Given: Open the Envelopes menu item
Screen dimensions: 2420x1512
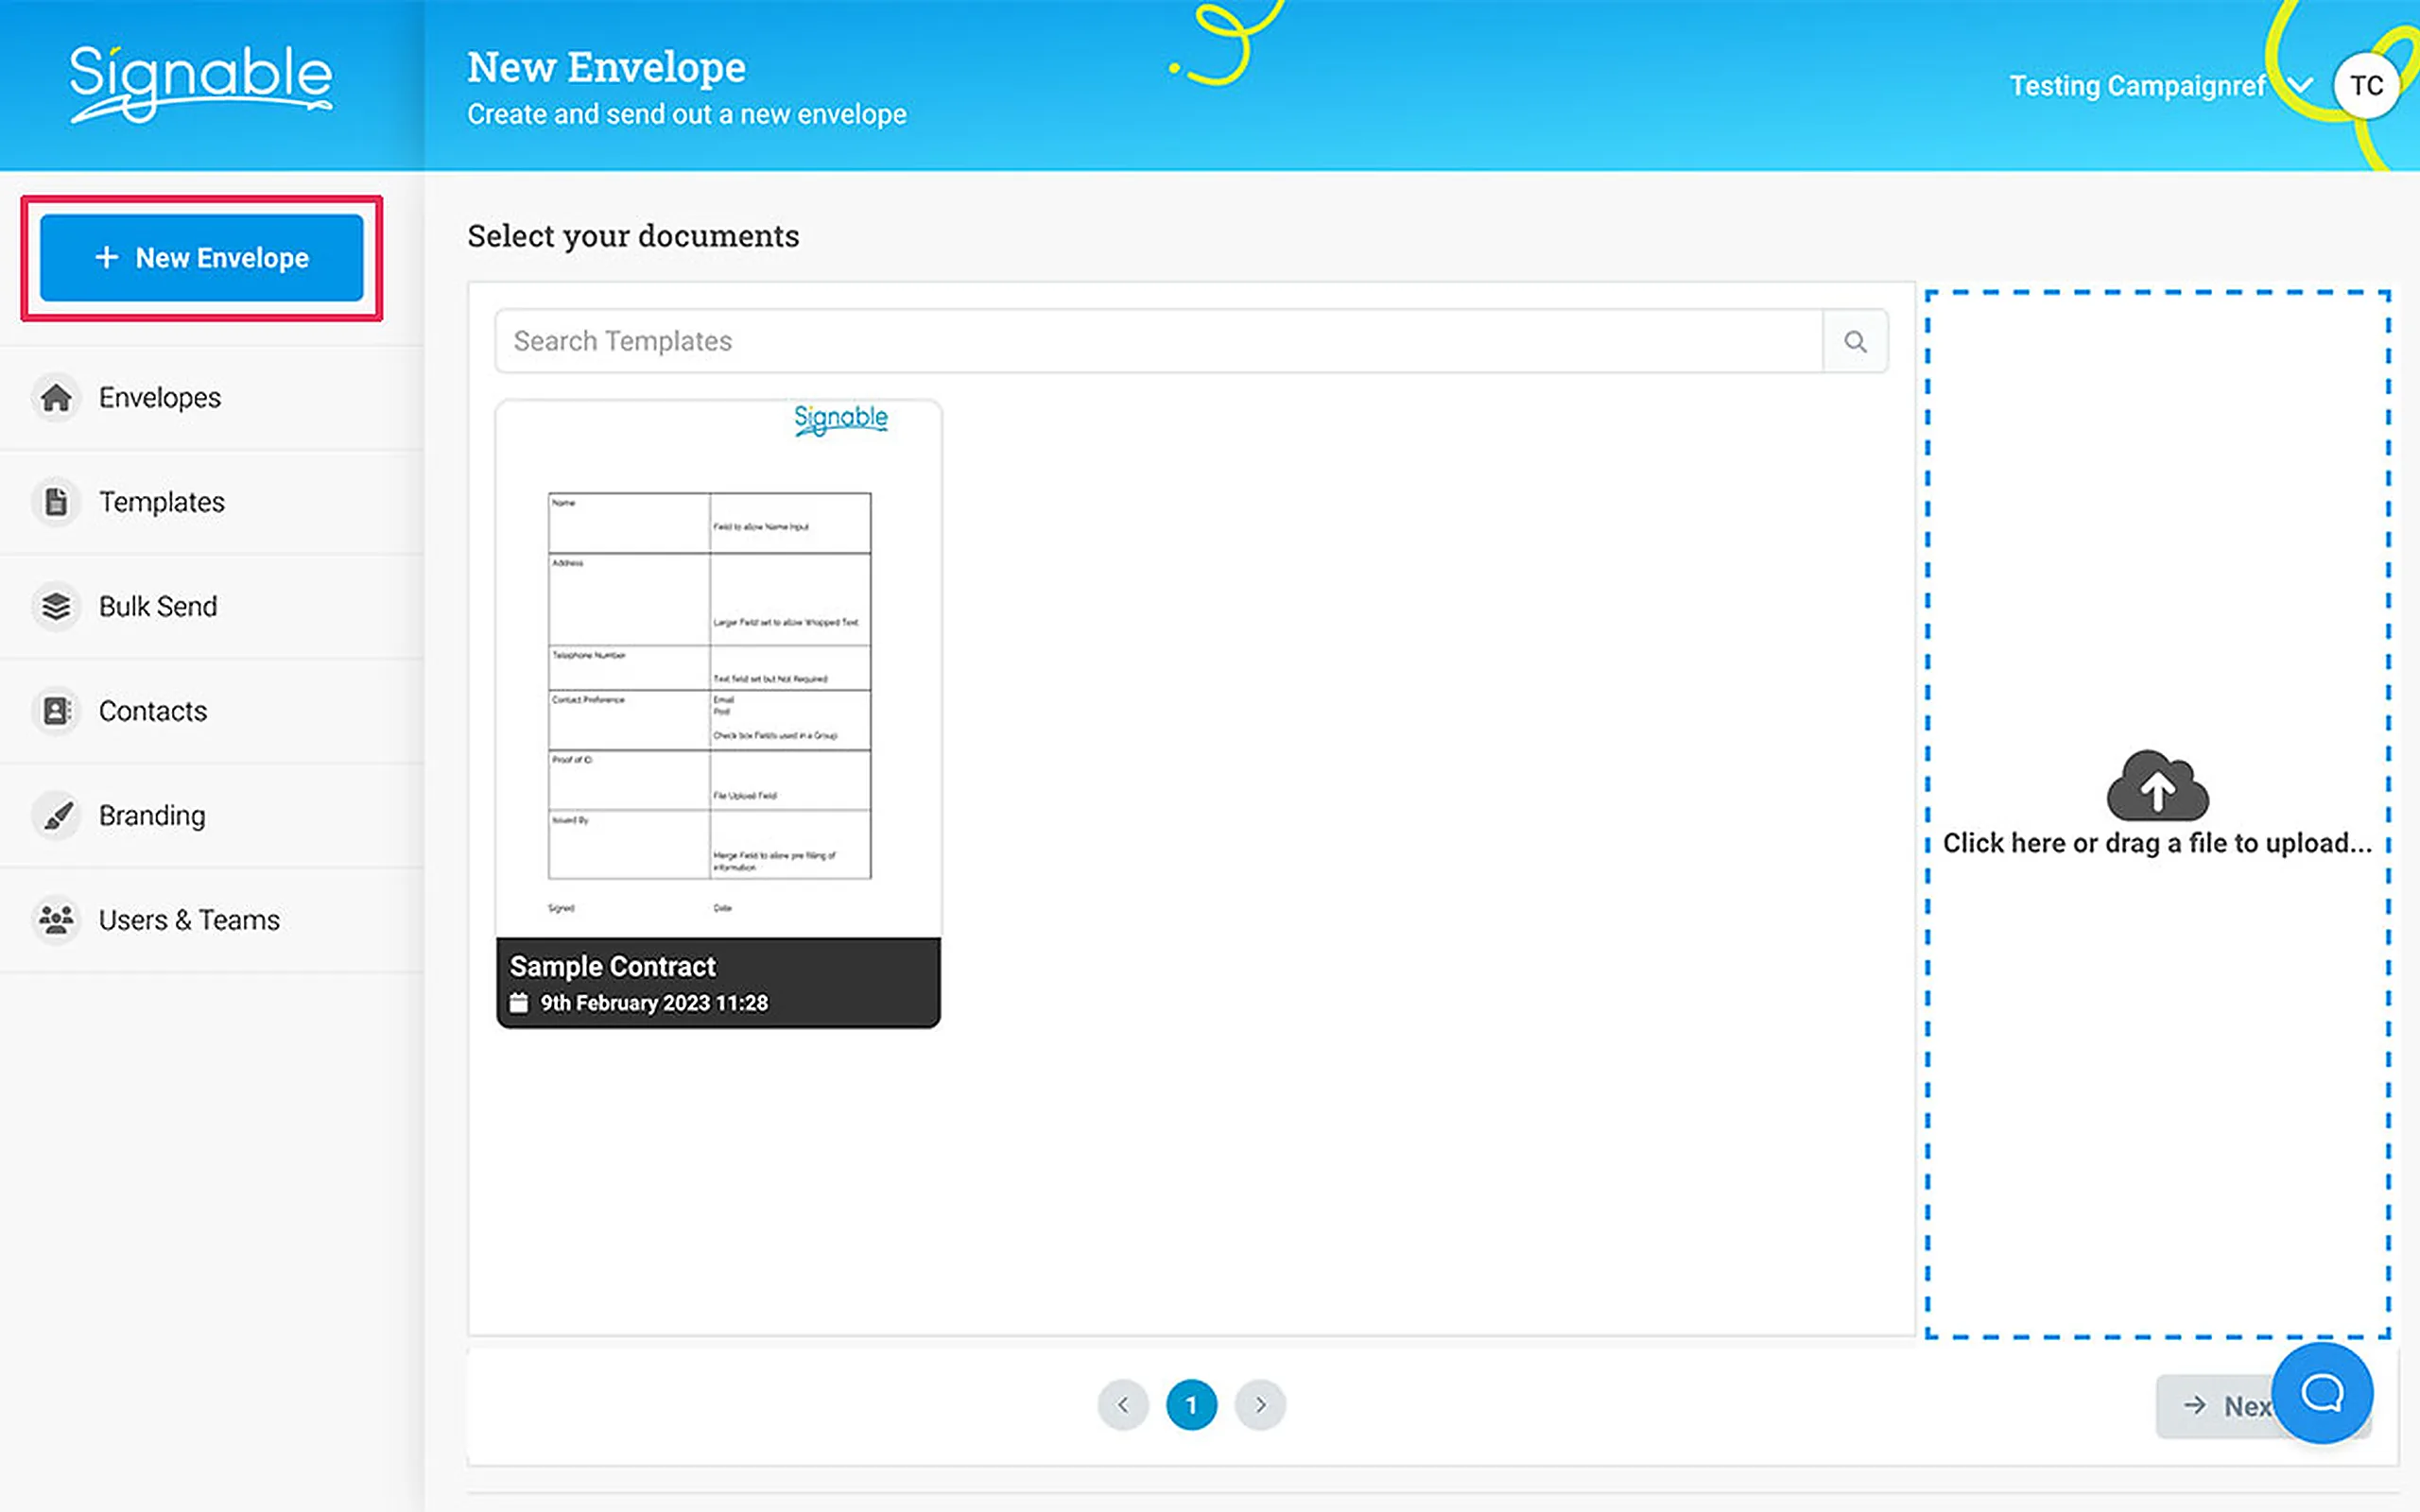Looking at the screenshot, I should pos(212,398).
